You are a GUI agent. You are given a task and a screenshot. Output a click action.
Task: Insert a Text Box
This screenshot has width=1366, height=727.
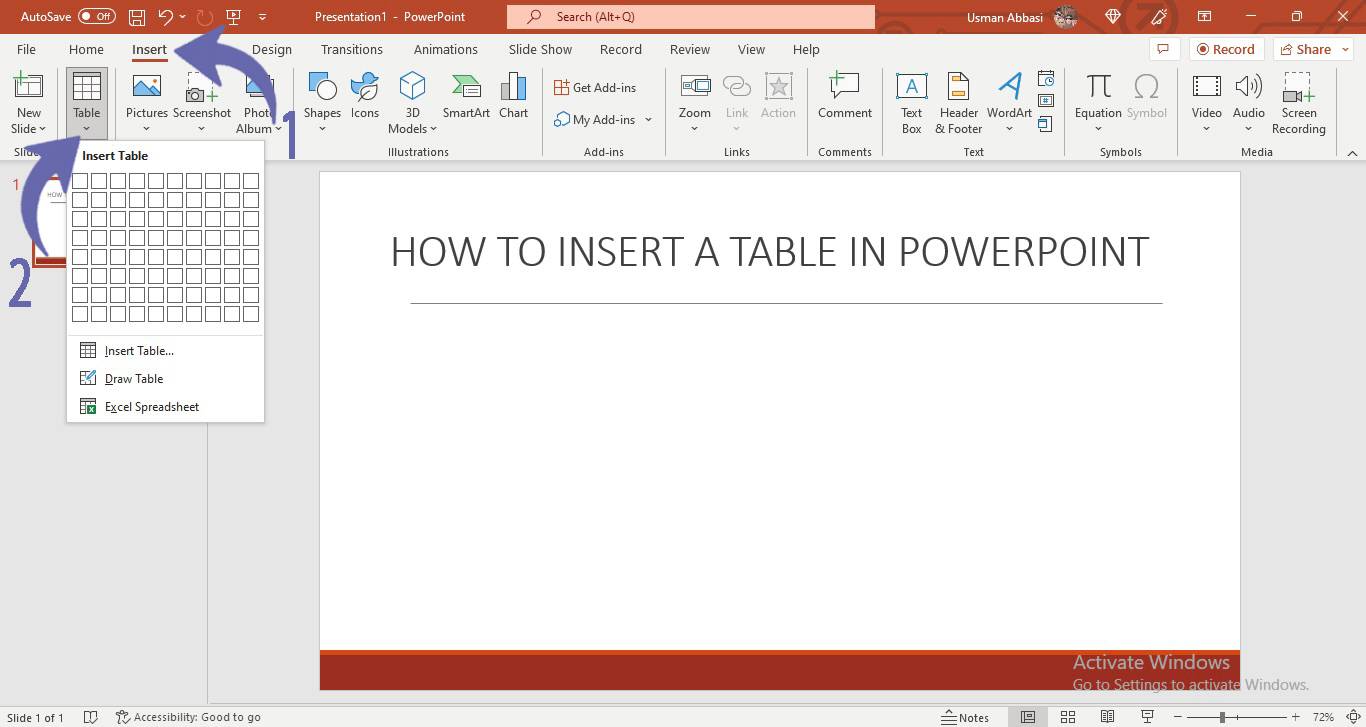(x=911, y=102)
